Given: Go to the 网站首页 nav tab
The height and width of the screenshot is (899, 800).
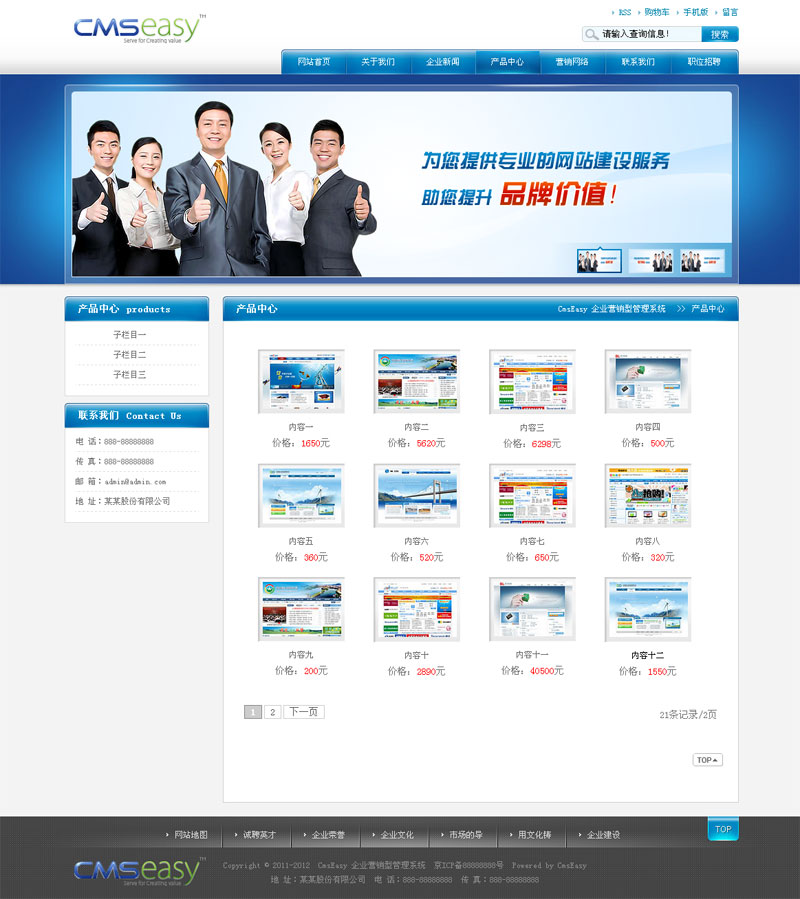Looking at the screenshot, I should (314, 62).
